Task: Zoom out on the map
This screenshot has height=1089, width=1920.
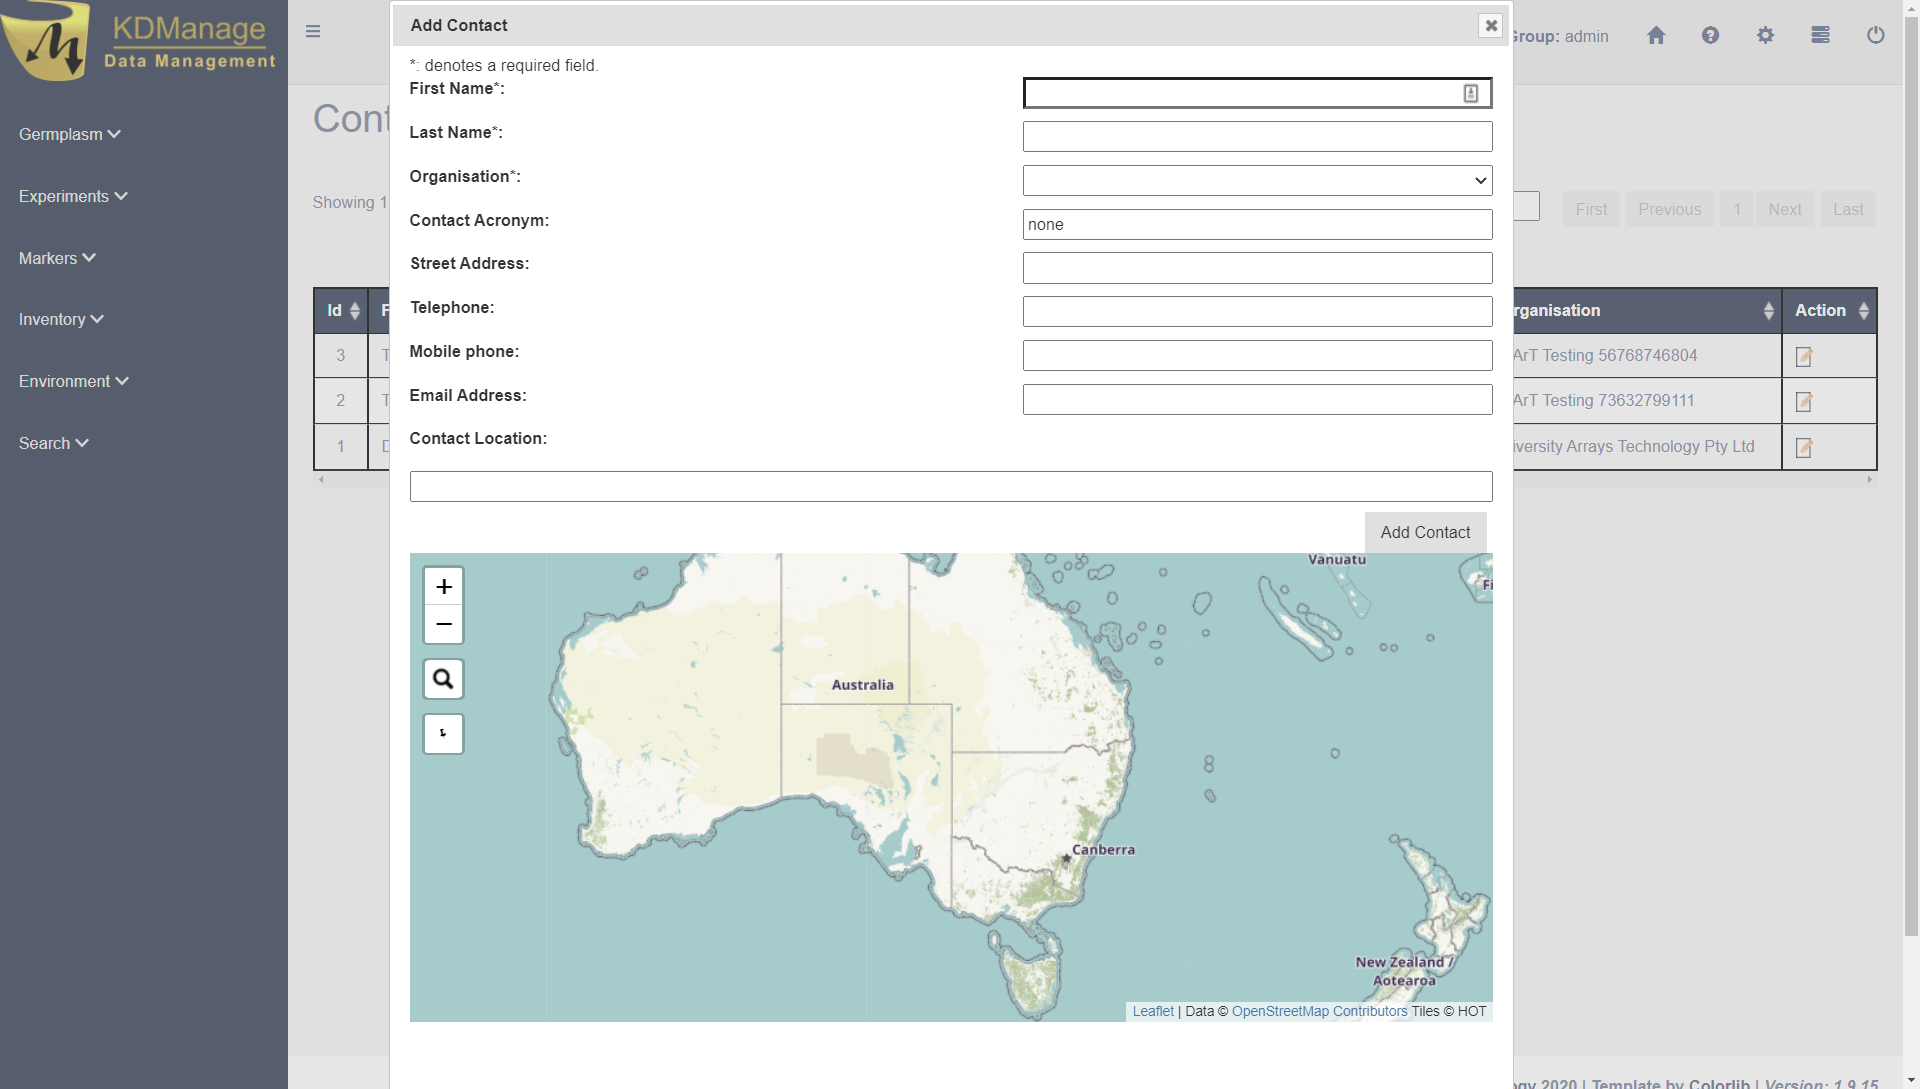Action: point(444,624)
